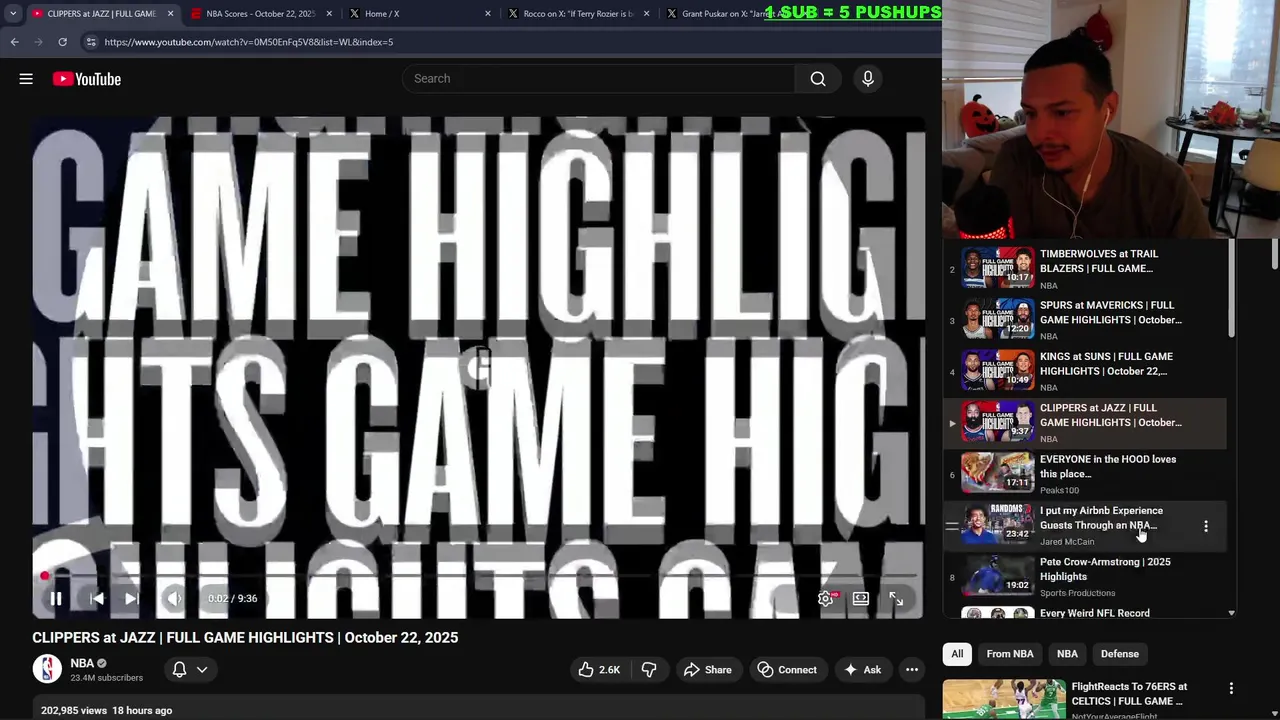Viewport: 1280px width, 720px height.
Task: Open the player settings gear
Action: click(x=826, y=599)
